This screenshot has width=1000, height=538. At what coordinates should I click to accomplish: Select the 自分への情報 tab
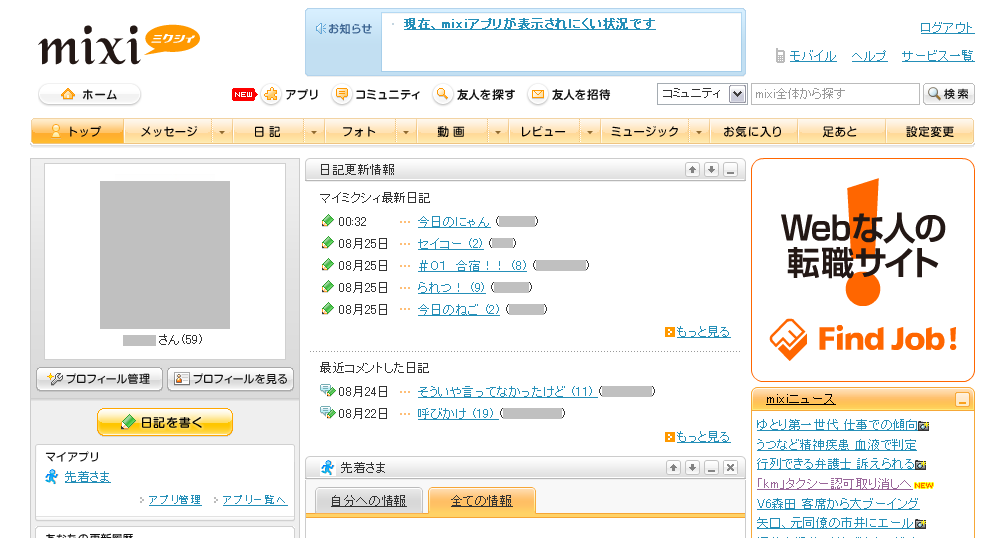click(x=369, y=501)
